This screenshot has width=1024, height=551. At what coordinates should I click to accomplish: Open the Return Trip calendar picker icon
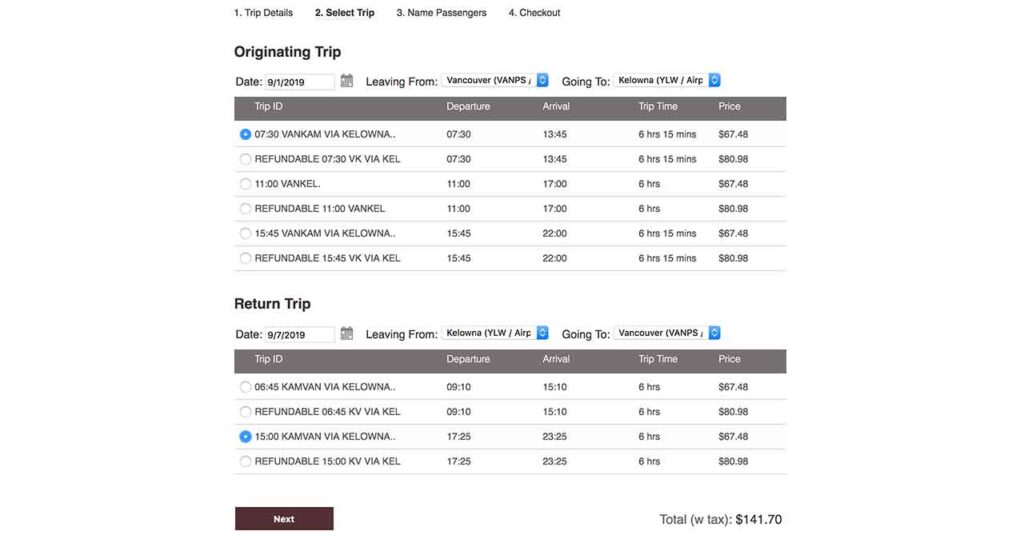click(x=347, y=334)
